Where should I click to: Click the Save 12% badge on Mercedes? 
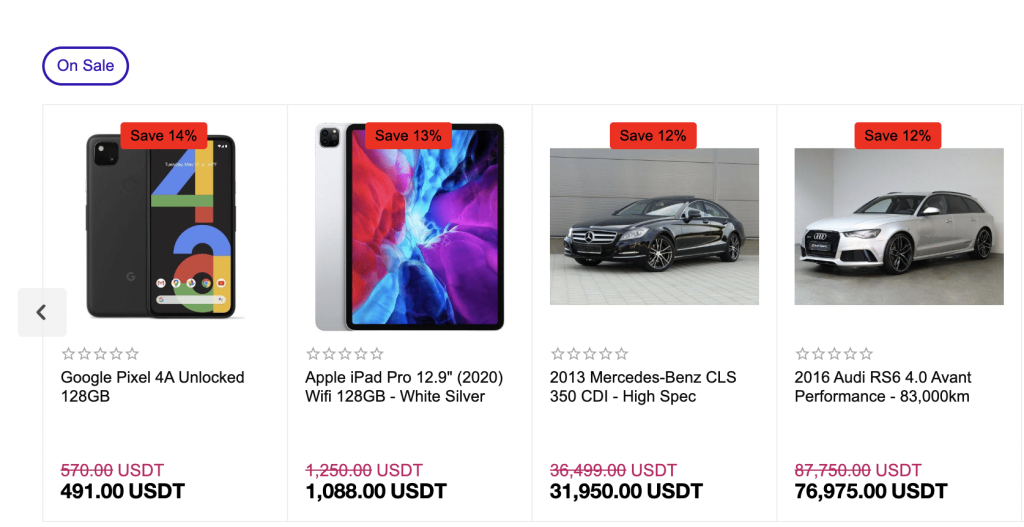(x=653, y=136)
